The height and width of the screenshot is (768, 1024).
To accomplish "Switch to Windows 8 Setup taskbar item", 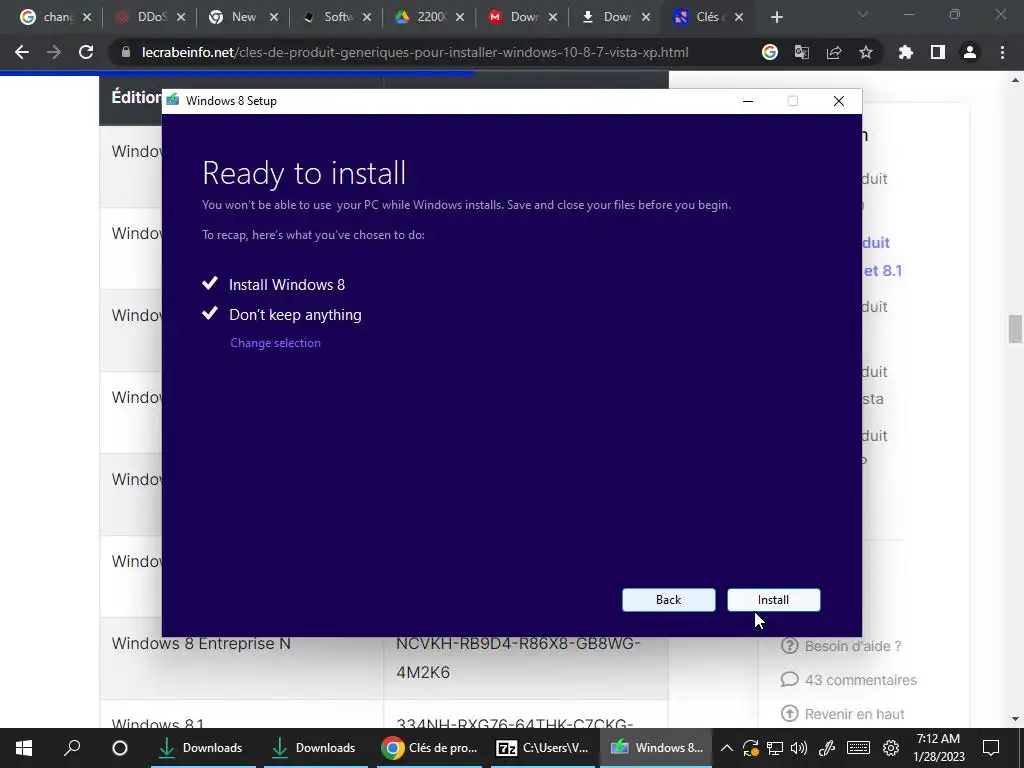I will pyautogui.click(x=656, y=748).
